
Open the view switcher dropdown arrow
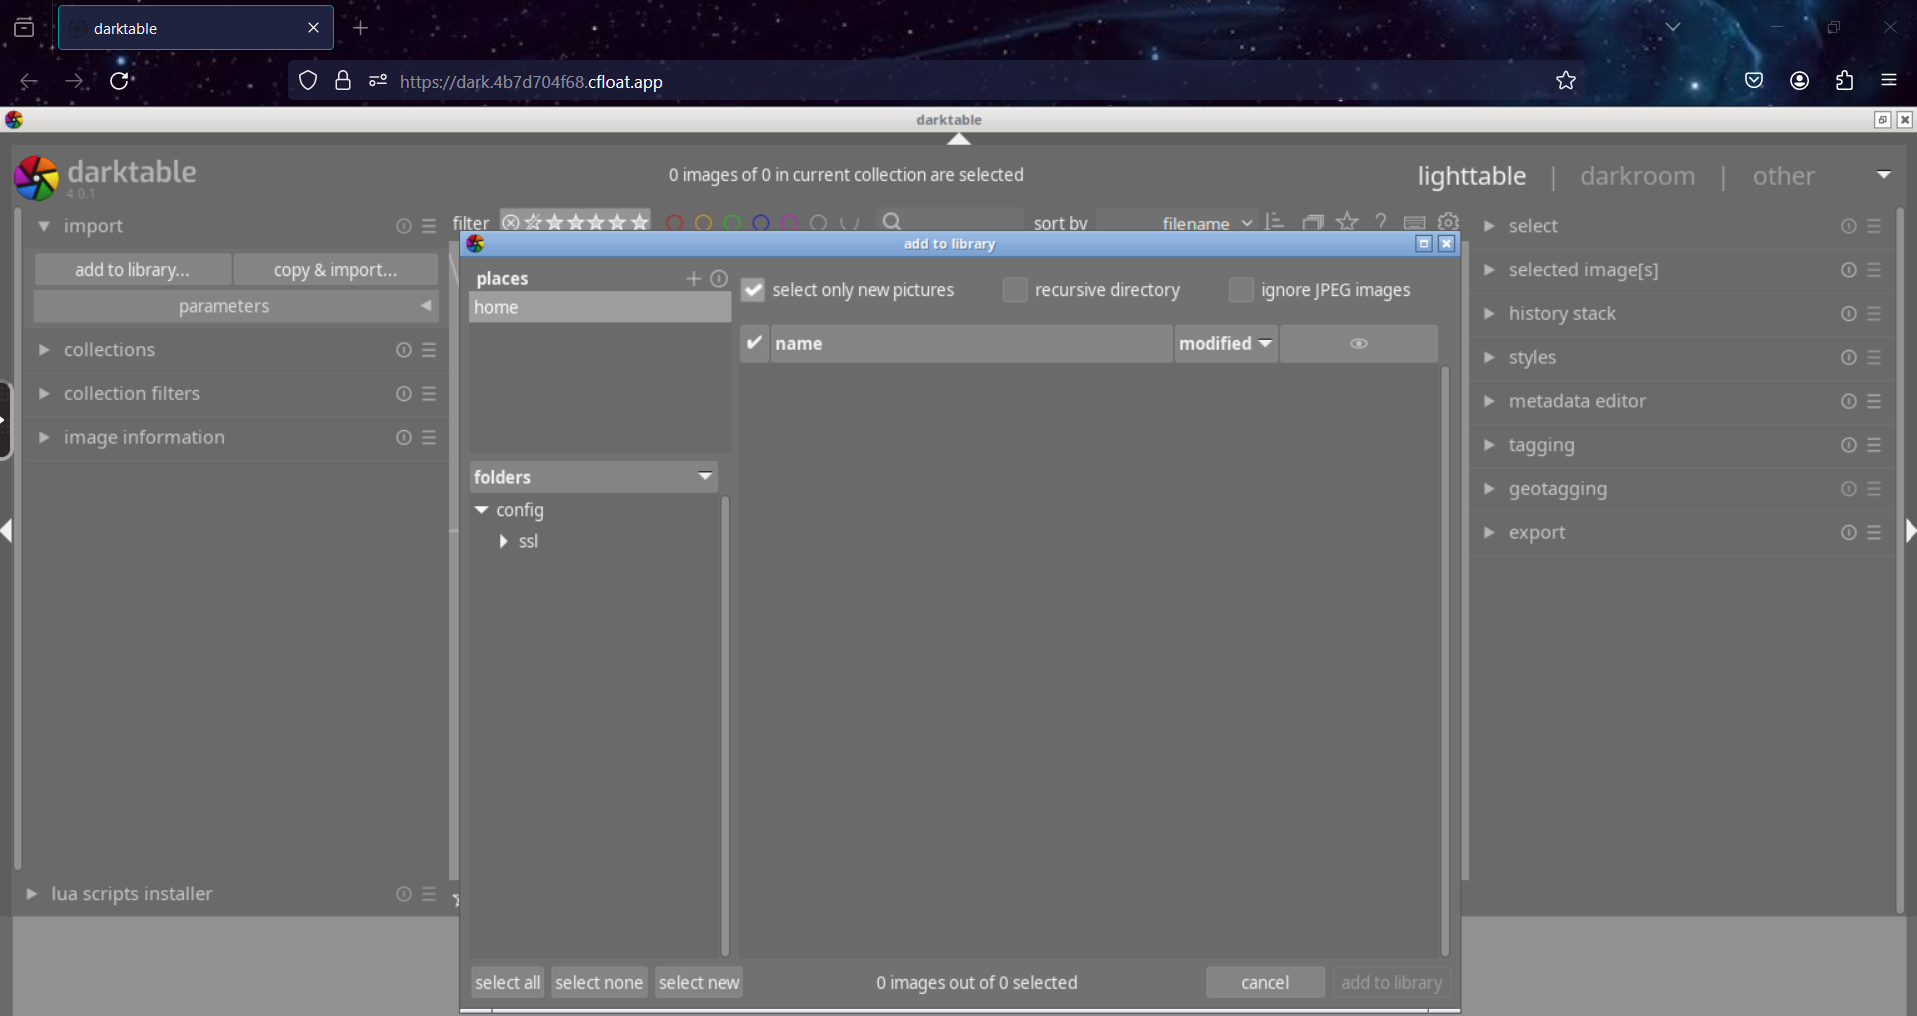(1884, 175)
